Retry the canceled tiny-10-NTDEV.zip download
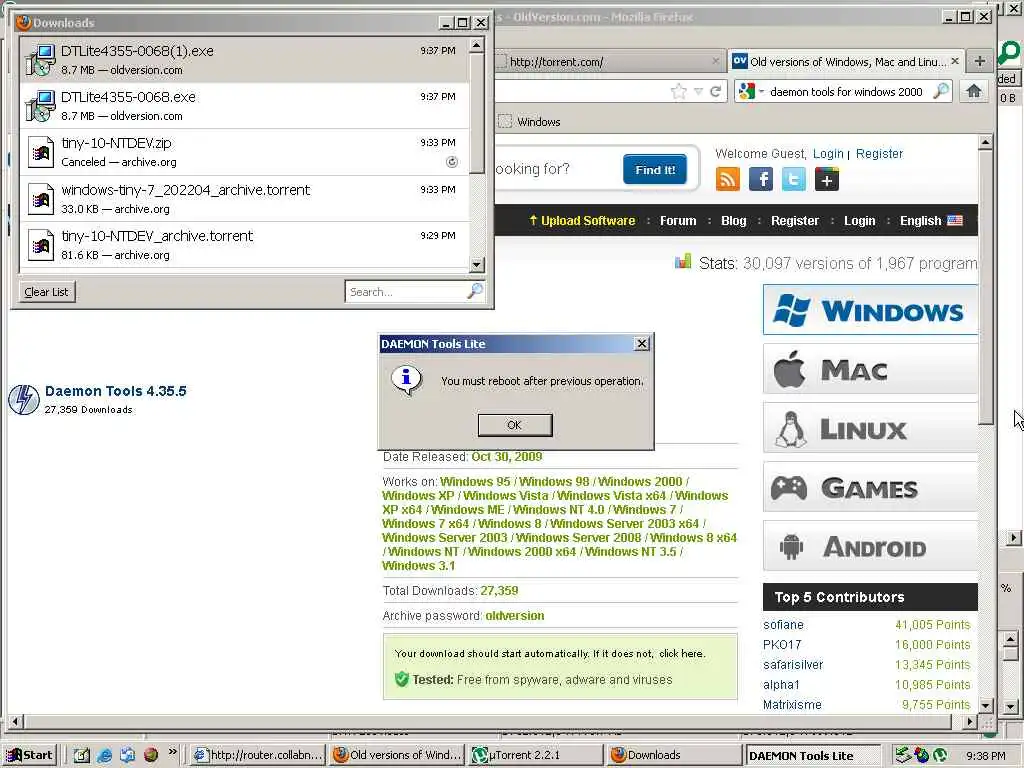 tap(451, 162)
